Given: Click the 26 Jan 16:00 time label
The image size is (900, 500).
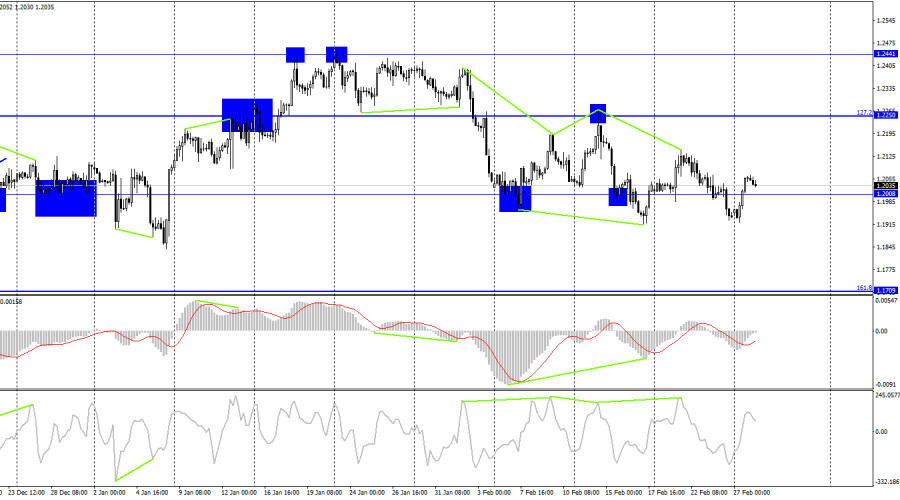Looking at the screenshot, I should click(x=410, y=493).
